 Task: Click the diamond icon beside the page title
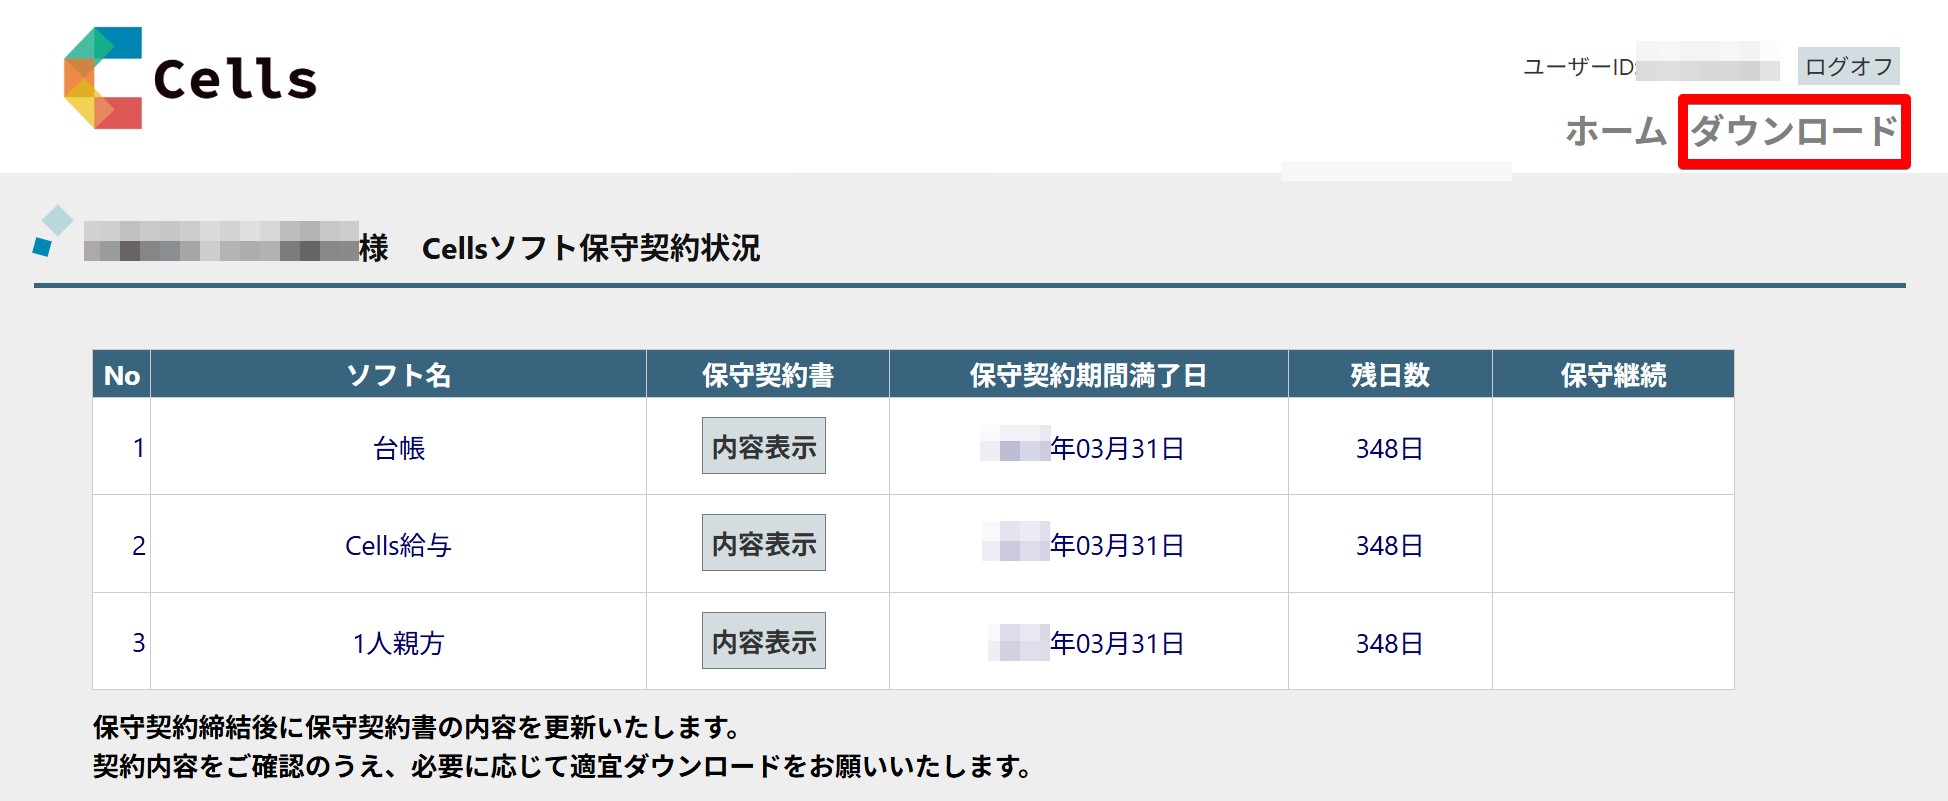point(53,231)
